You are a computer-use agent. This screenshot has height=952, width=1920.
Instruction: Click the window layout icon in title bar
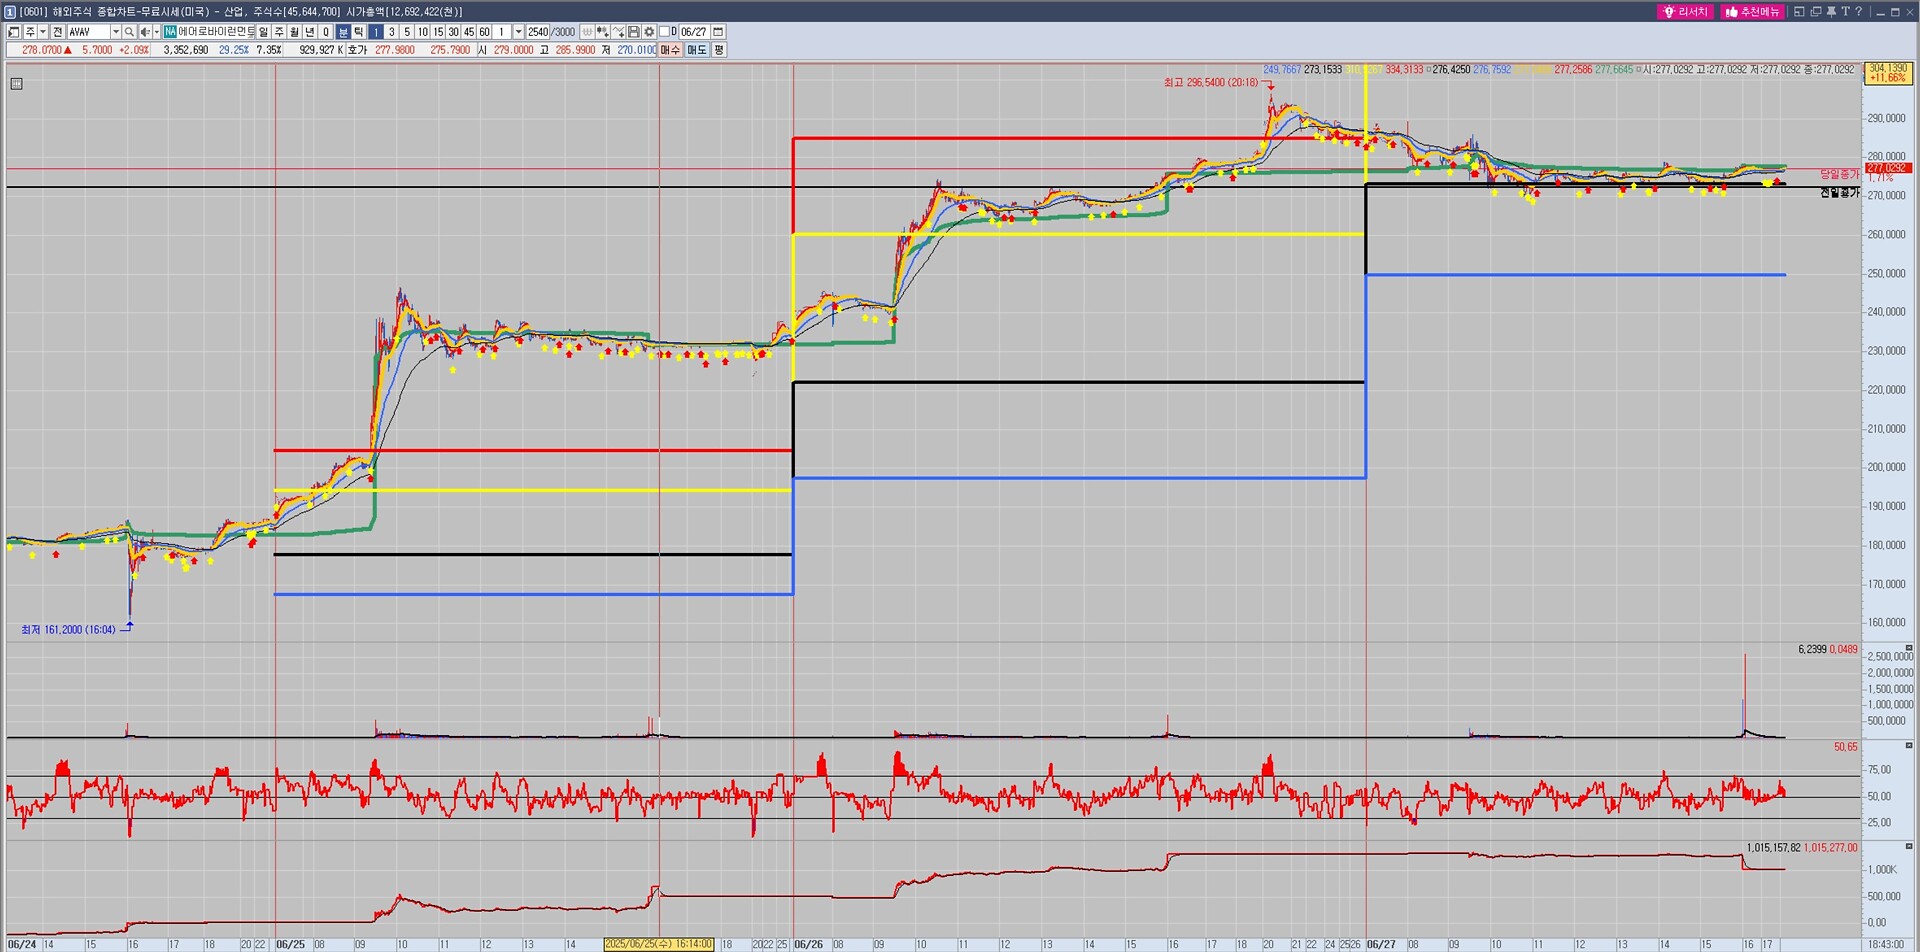pos(1799,12)
